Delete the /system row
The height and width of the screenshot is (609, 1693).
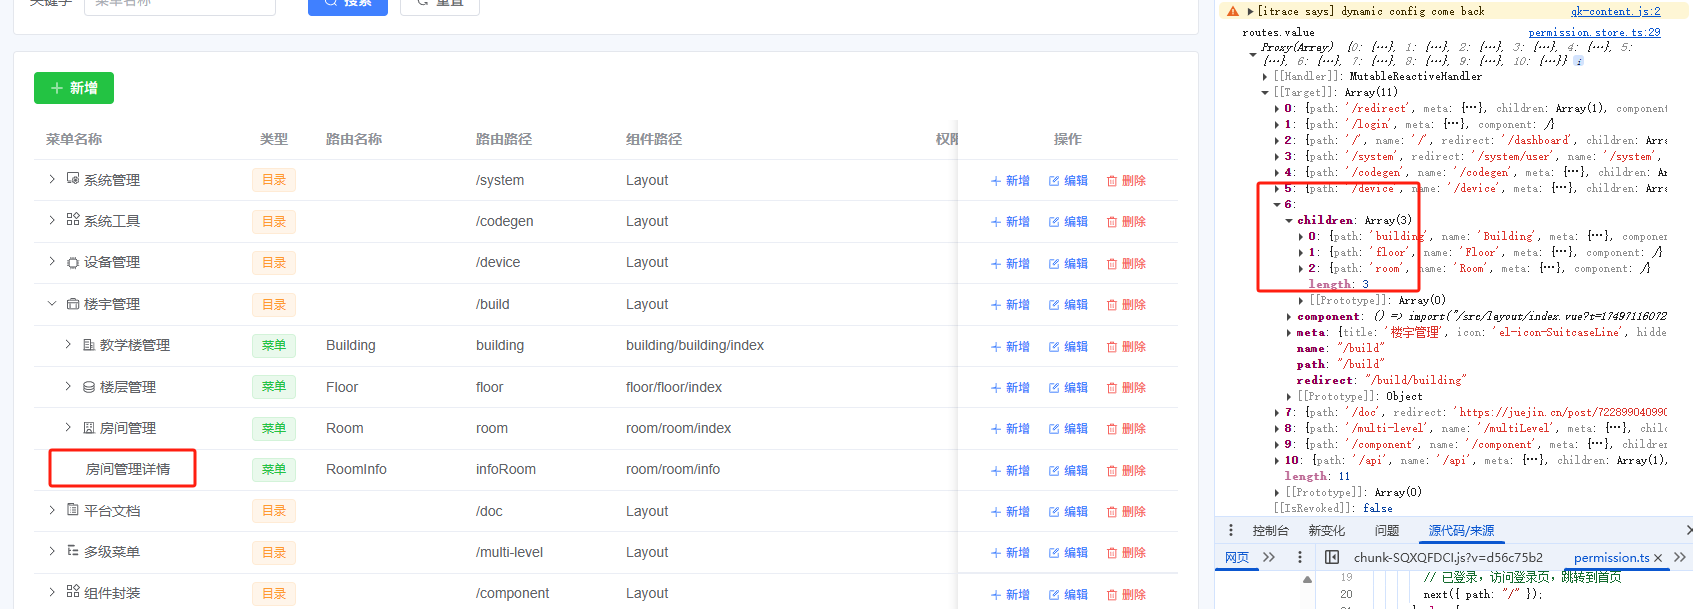[x=1126, y=181]
